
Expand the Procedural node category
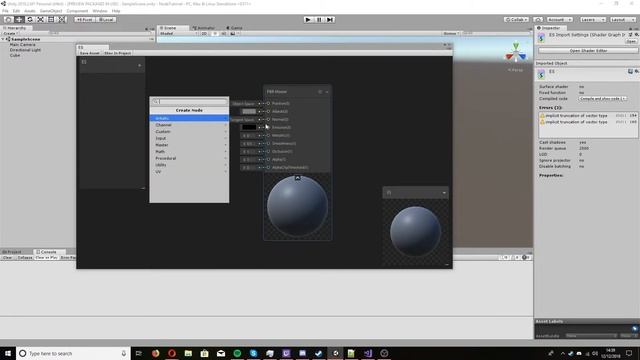point(189,158)
